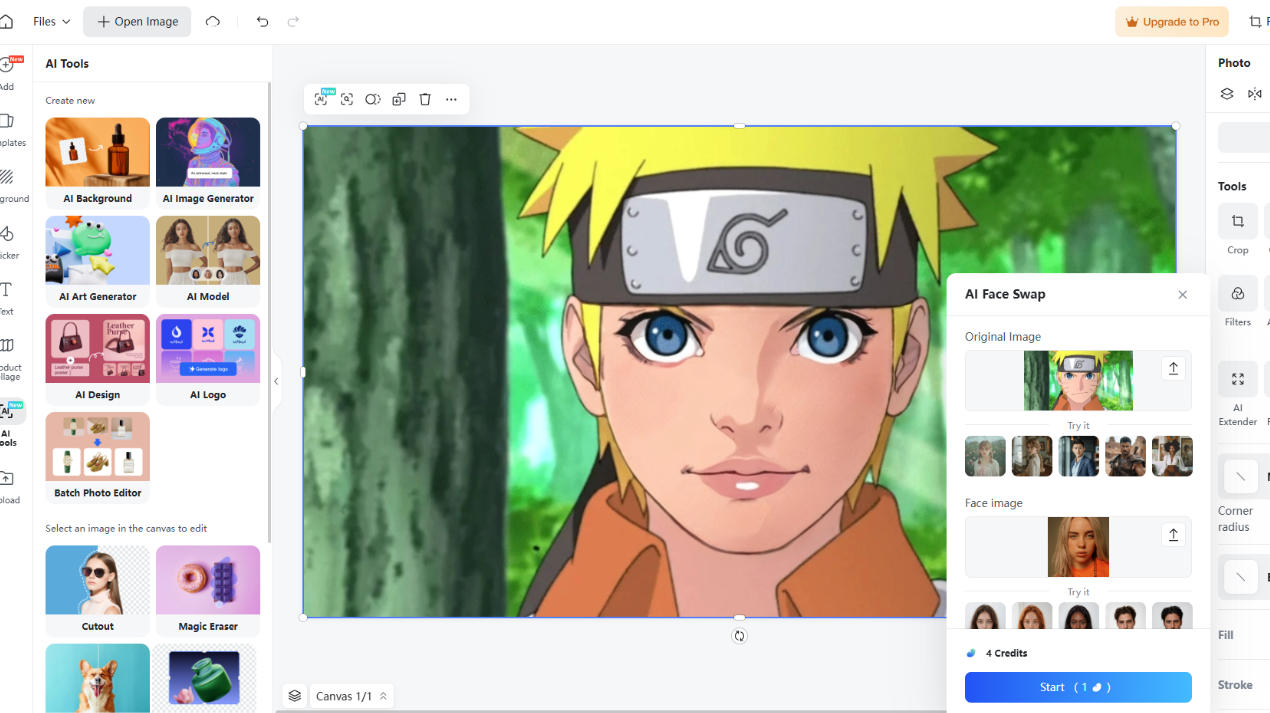1270x713 pixels.
Task: Click the image search frame icon
Action: pos(347,99)
